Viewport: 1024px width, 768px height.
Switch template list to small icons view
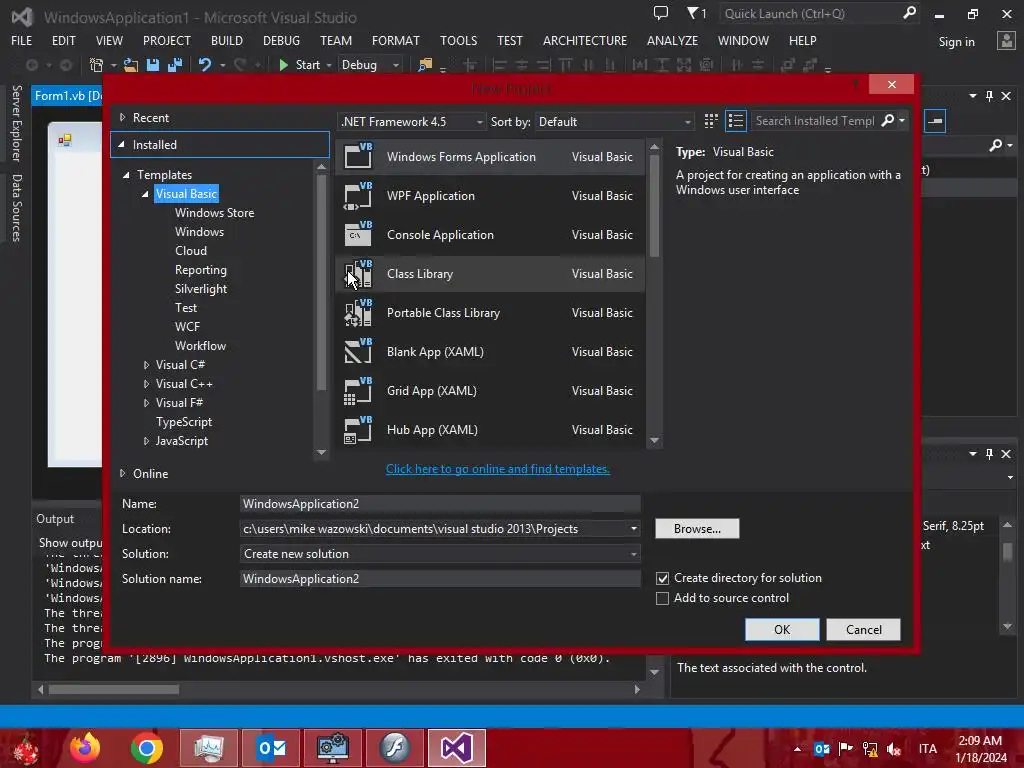(711, 121)
